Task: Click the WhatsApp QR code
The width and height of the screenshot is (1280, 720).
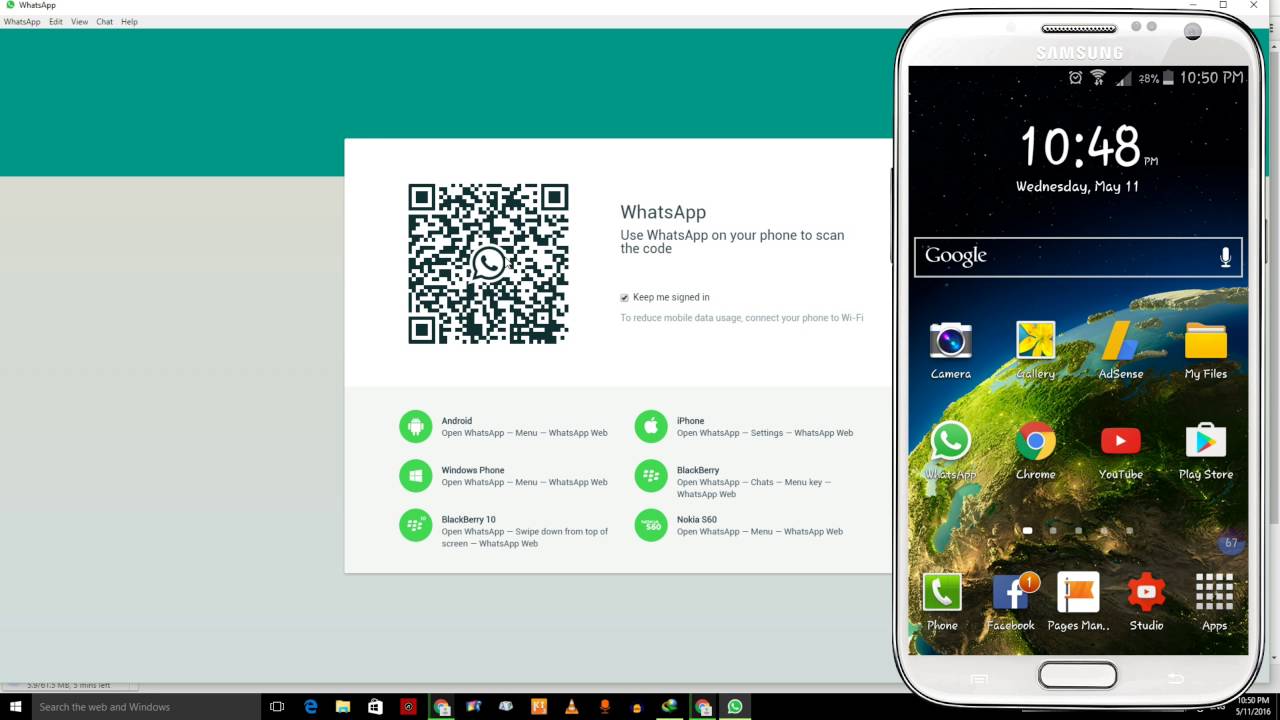Action: click(x=488, y=263)
